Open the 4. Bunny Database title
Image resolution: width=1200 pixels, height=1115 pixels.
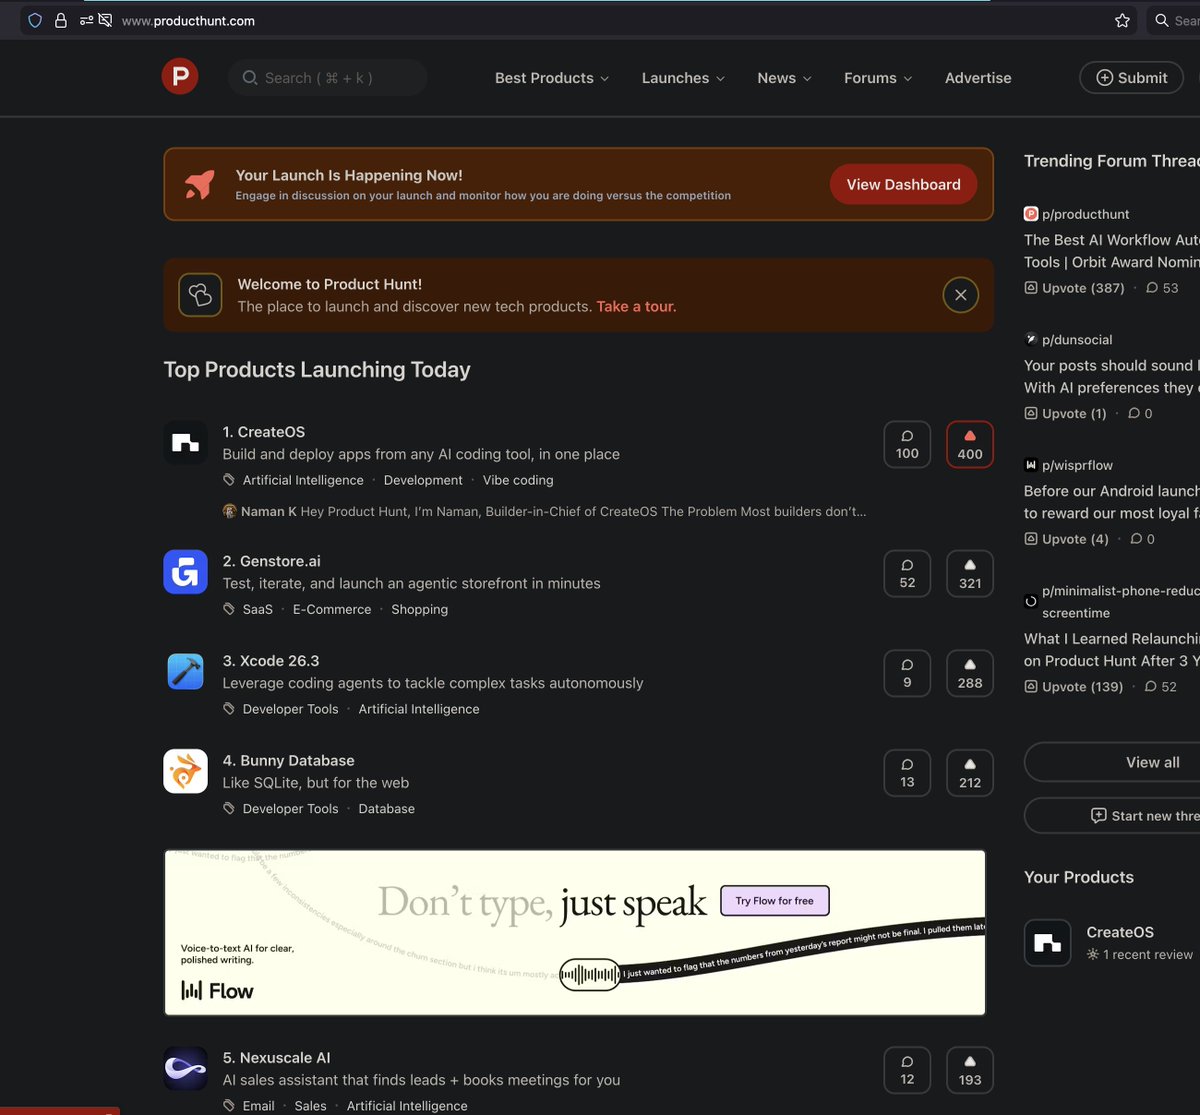(x=288, y=761)
